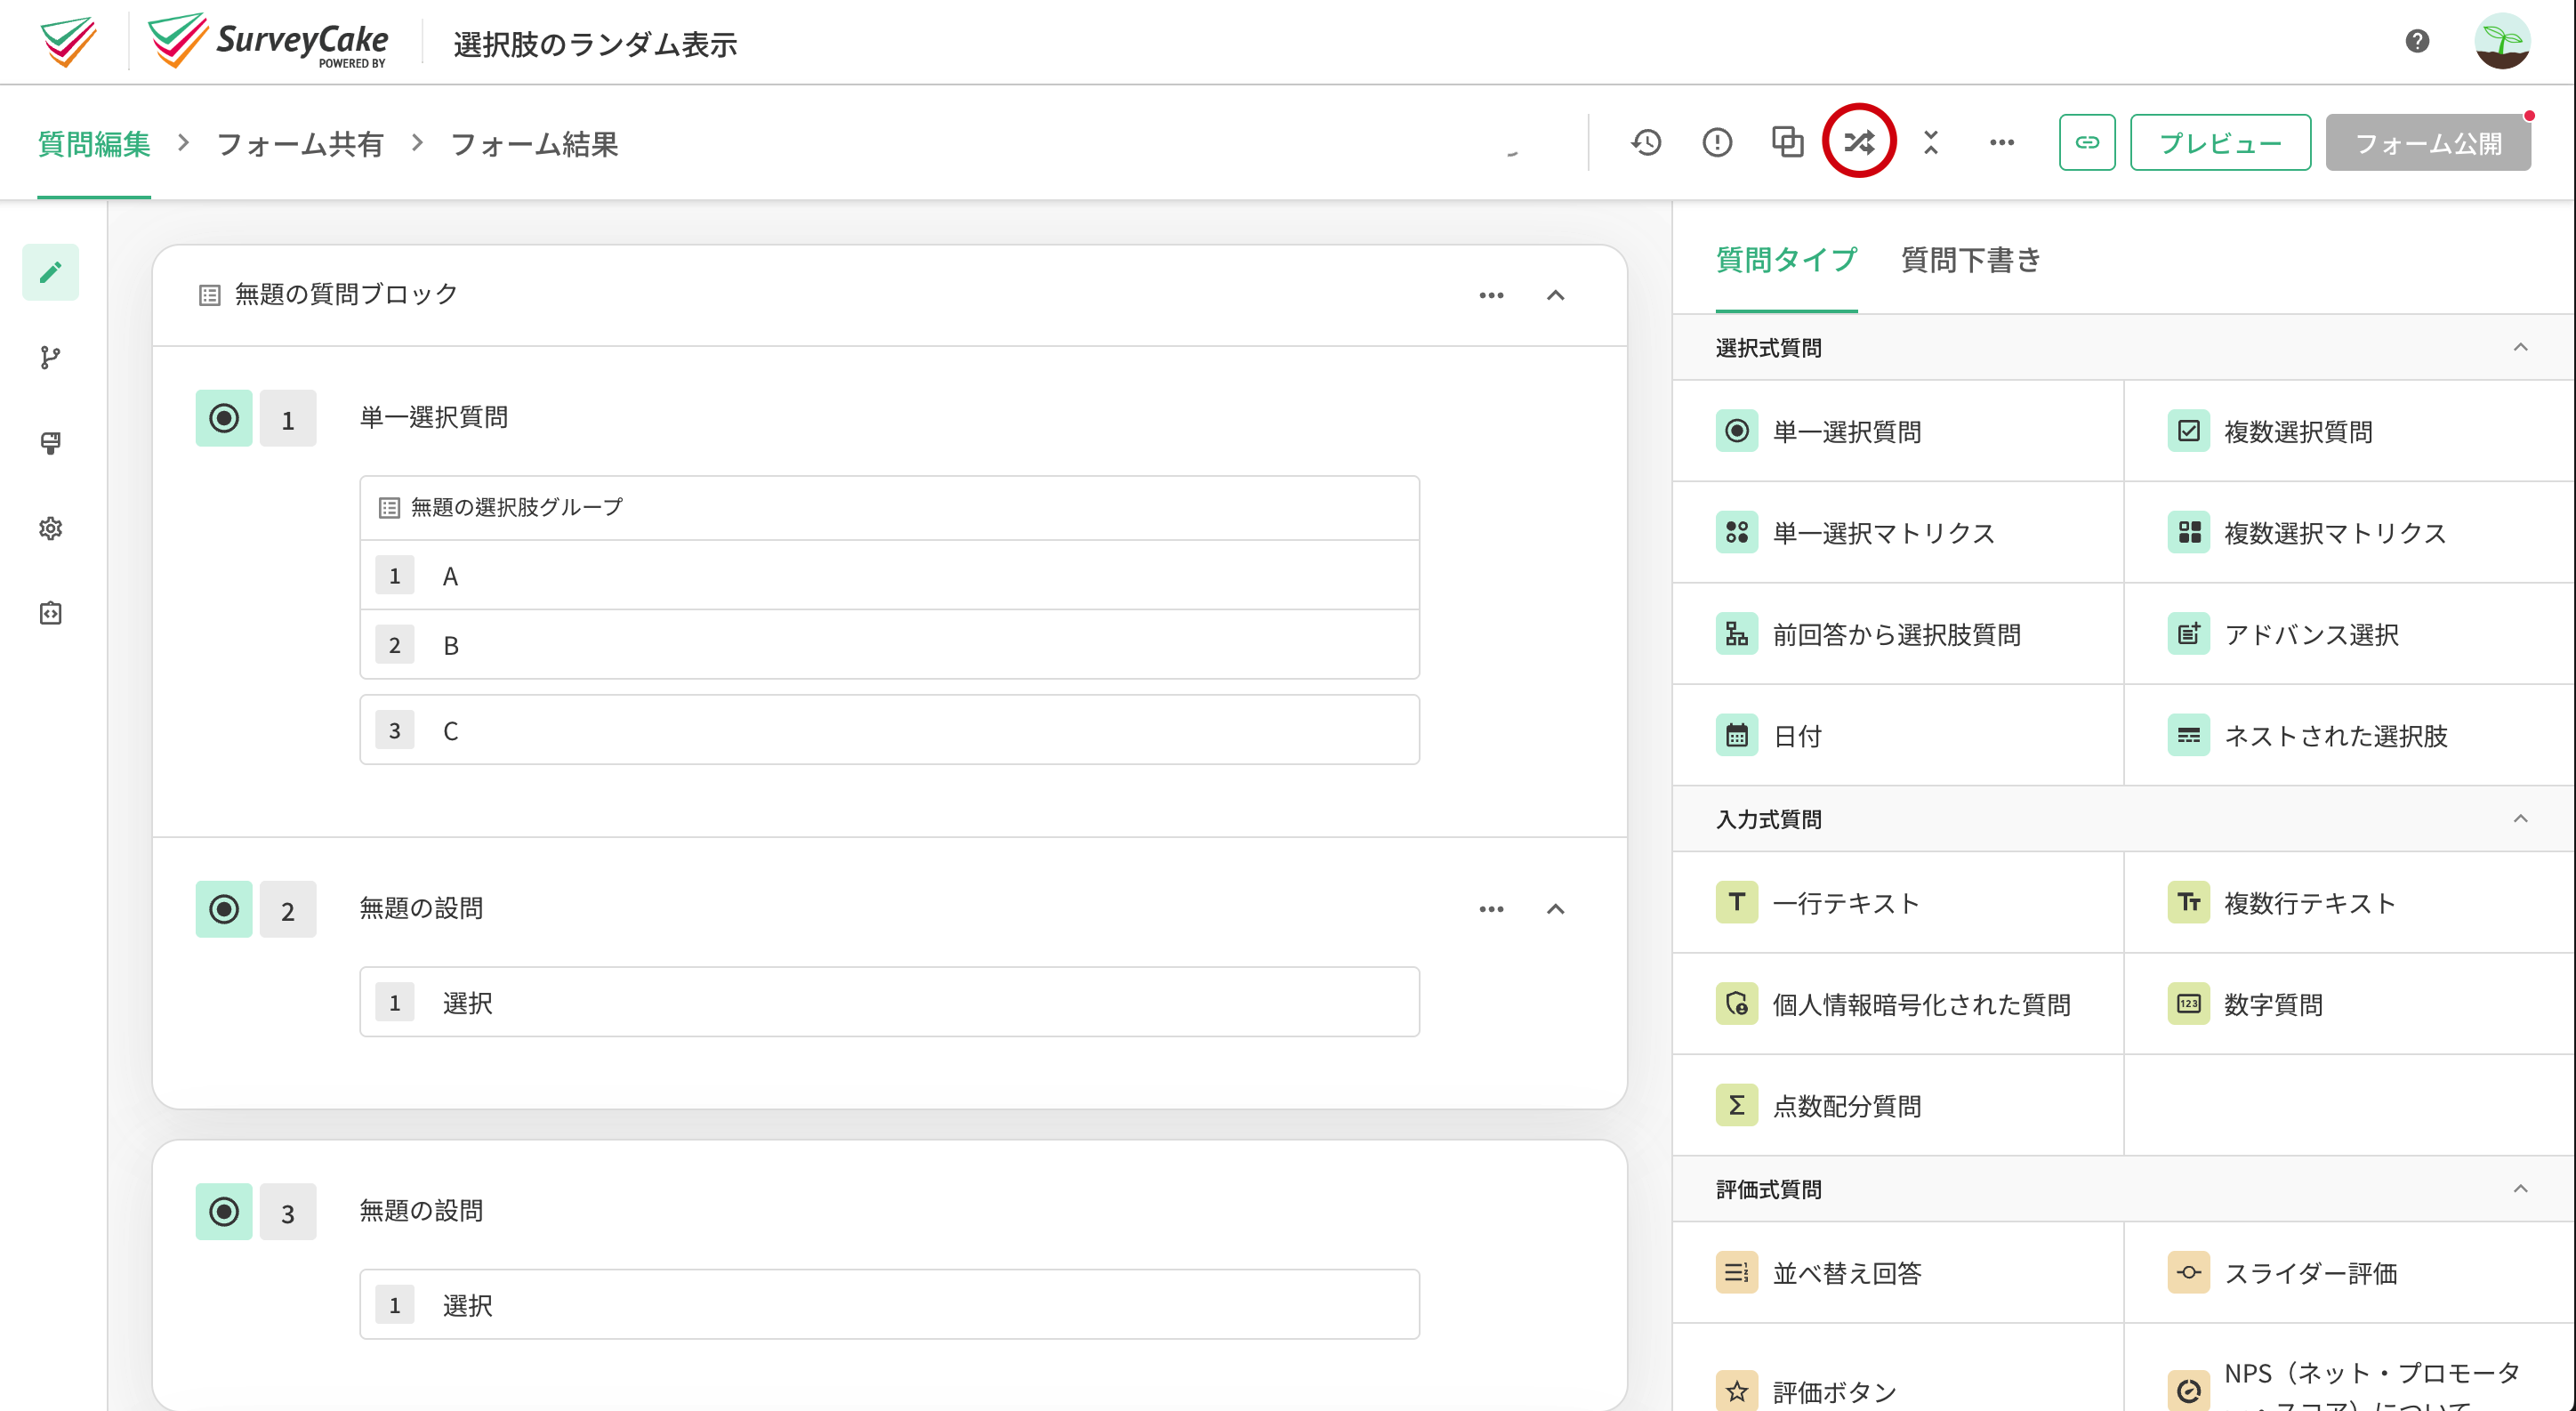The image size is (2576, 1411).
Task: Open 無題の質問ブロック more options menu
Action: pyautogui.click(x=1491, y=295)
